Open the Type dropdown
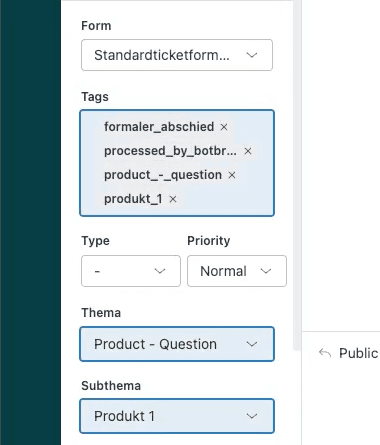This screenshot has height=445, width=380. pos(131,271)
